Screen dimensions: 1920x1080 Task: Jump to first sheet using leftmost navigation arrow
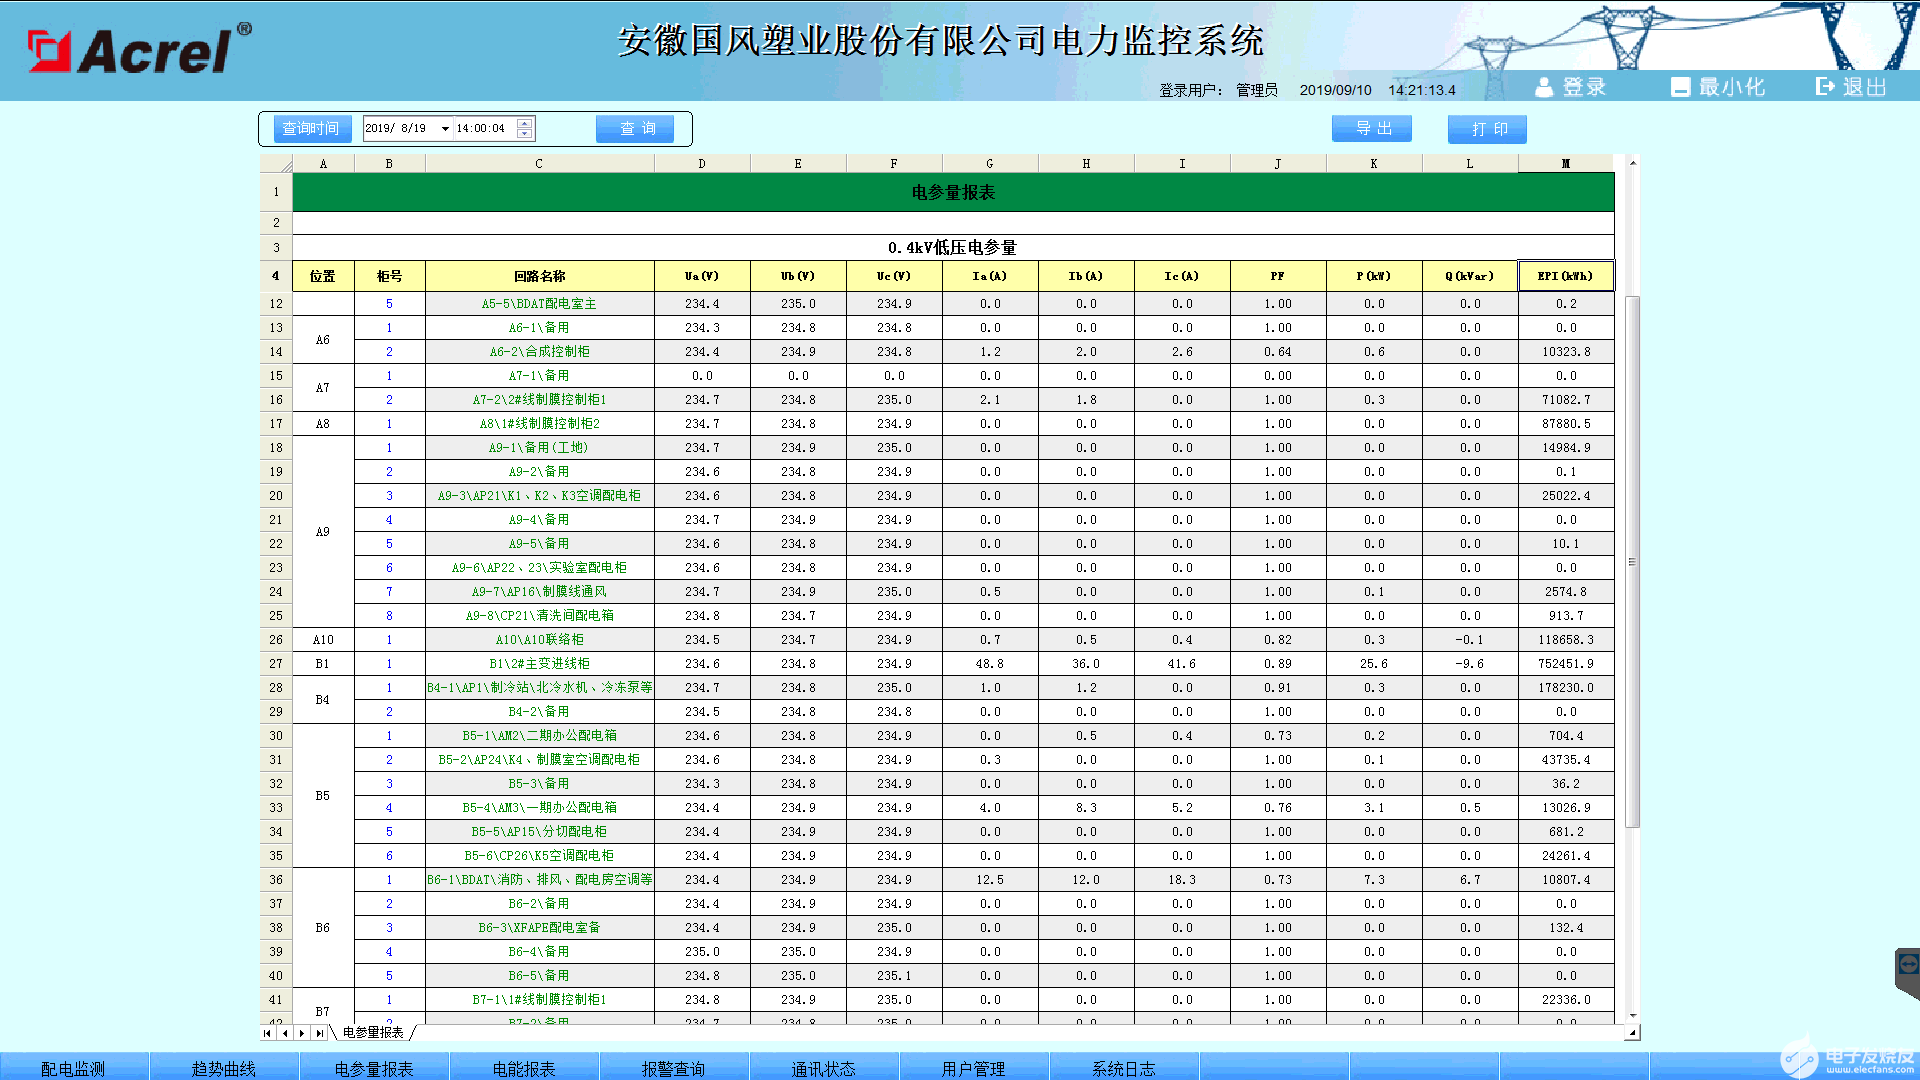tap(266, 1033)
